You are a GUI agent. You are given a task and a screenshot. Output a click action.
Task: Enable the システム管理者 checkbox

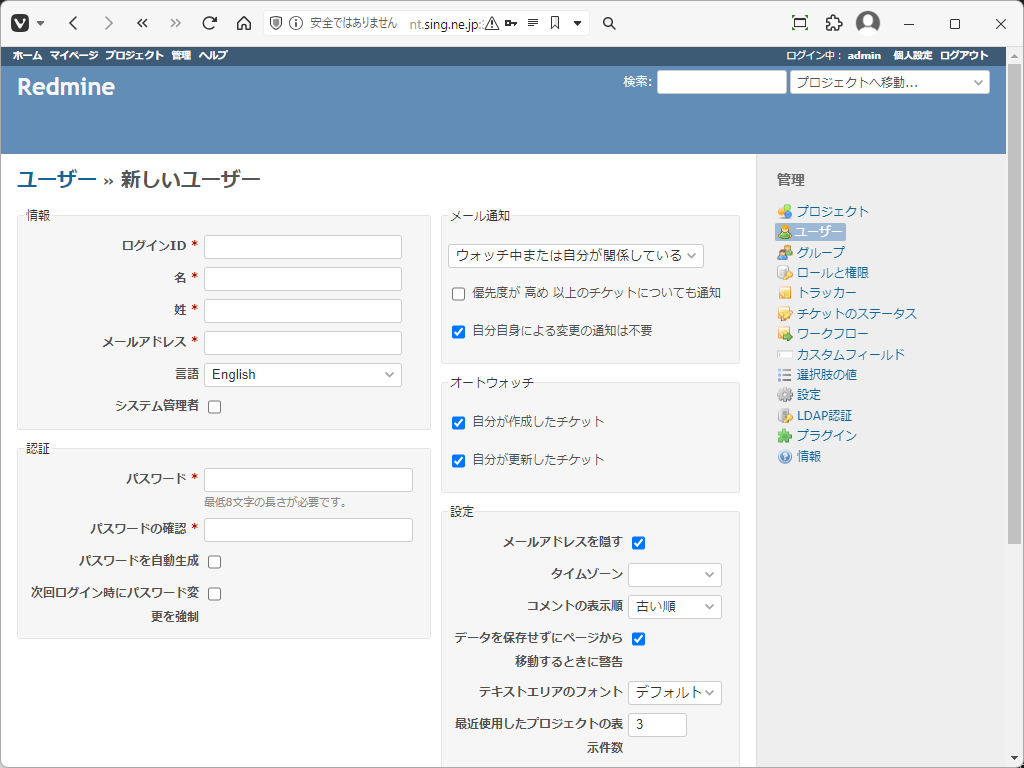point(214,407)
